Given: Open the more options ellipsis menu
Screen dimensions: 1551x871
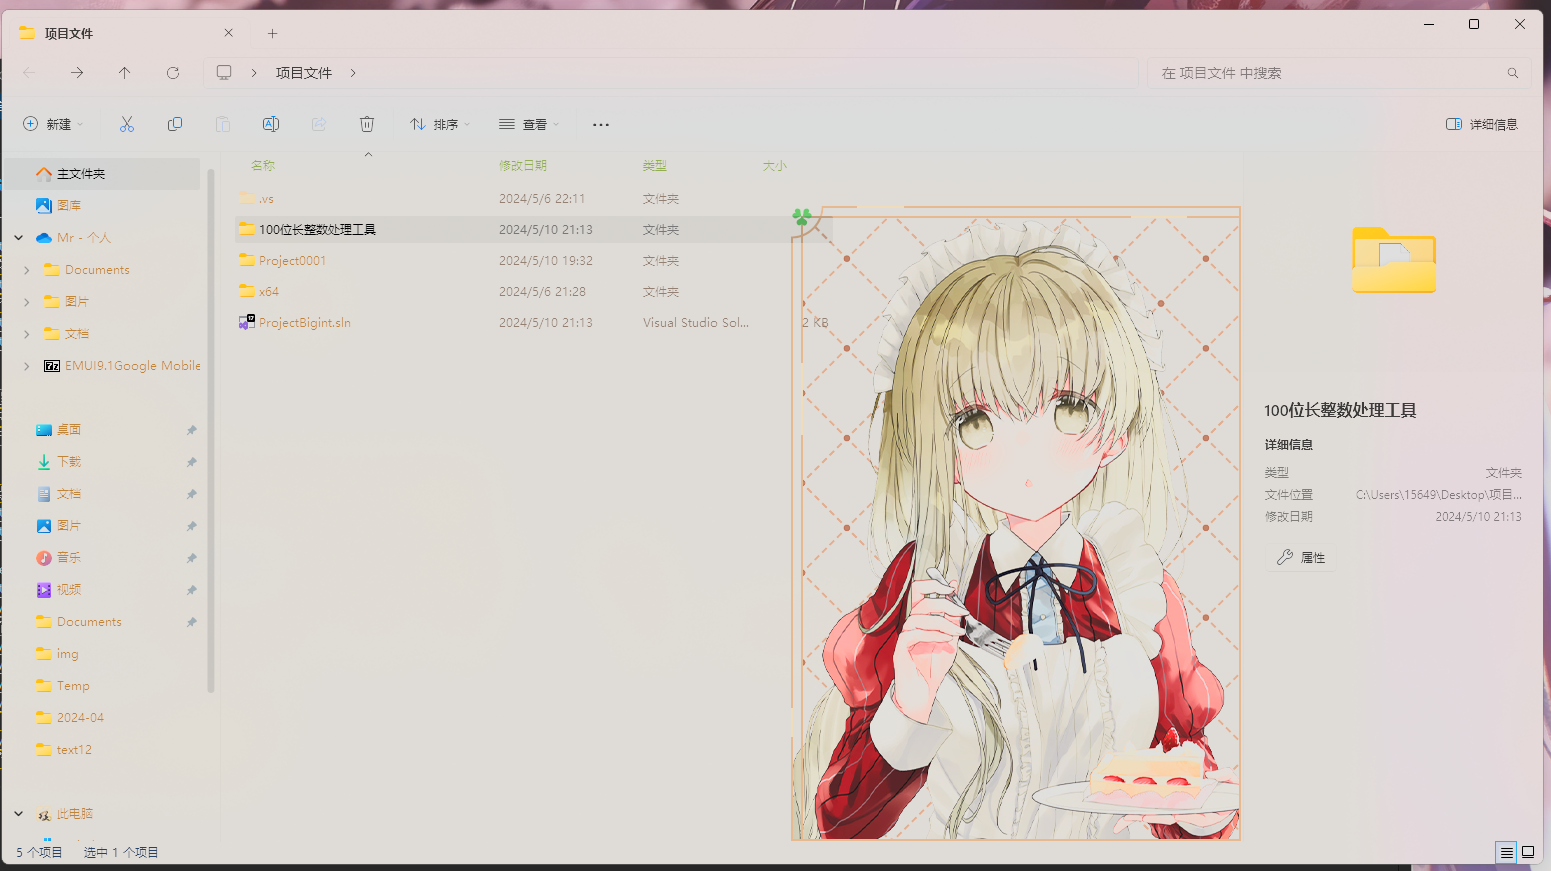Looking at the screenshot, I should click(x=600, y=124).
